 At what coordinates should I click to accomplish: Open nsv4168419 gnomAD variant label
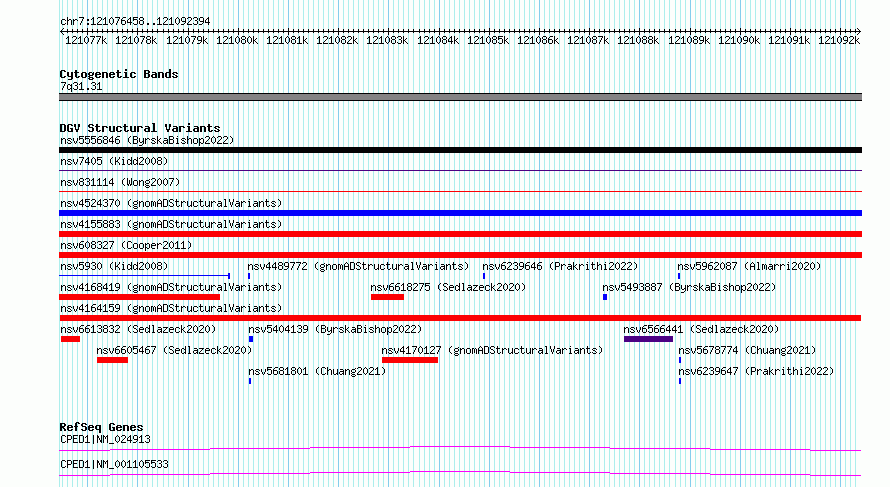pyautogui.click(x=171, y=287)
